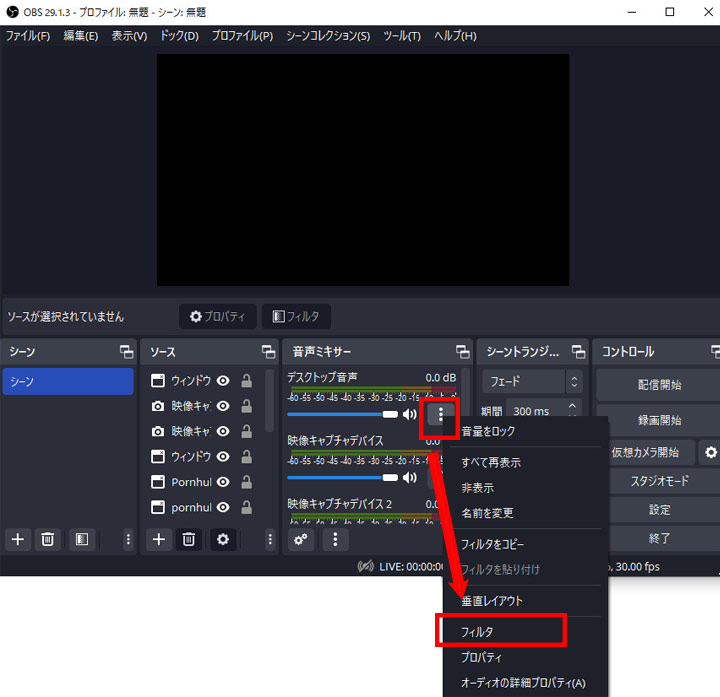Toggle visibility eye of capitalized Pornhul source
This screenshot has height=697, width=720.
[223, 482]
